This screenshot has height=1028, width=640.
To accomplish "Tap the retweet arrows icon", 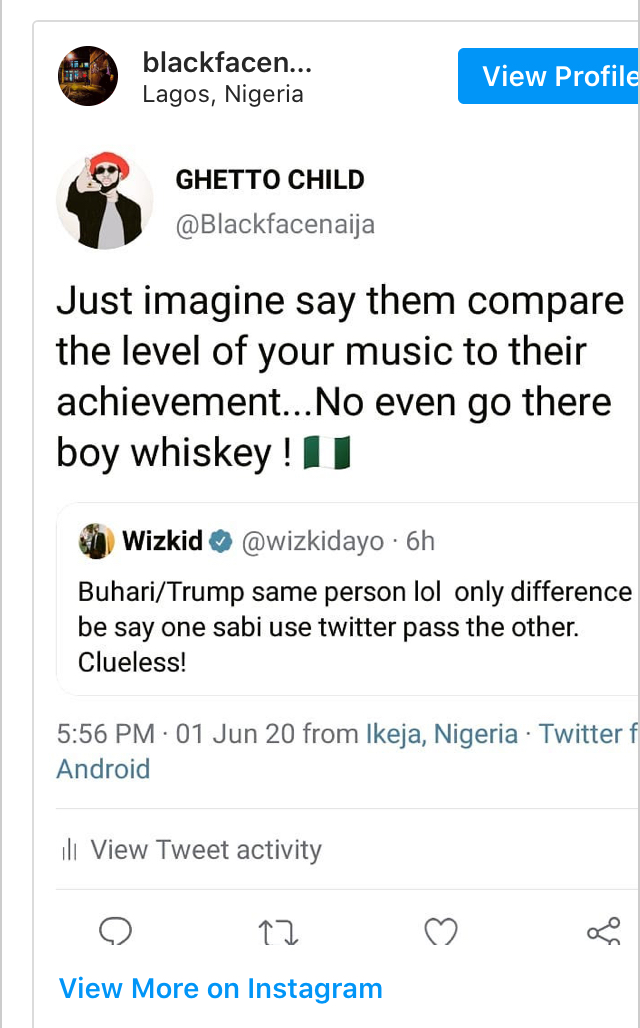I will (x=278, y=933).
